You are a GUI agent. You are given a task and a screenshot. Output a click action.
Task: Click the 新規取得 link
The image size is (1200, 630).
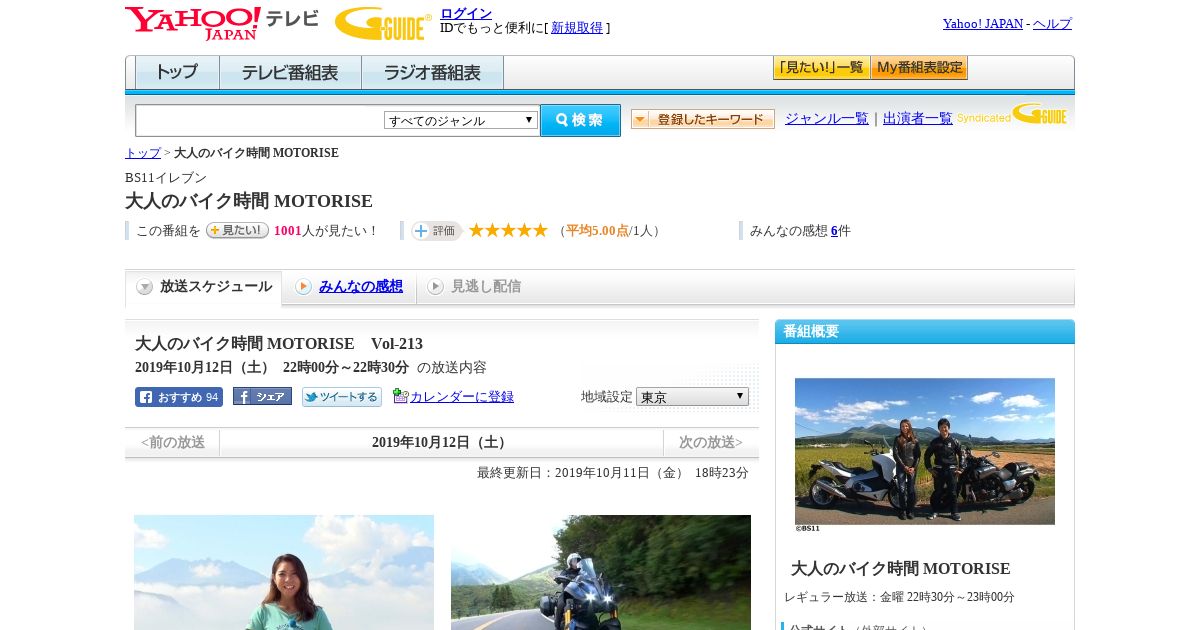577,28
